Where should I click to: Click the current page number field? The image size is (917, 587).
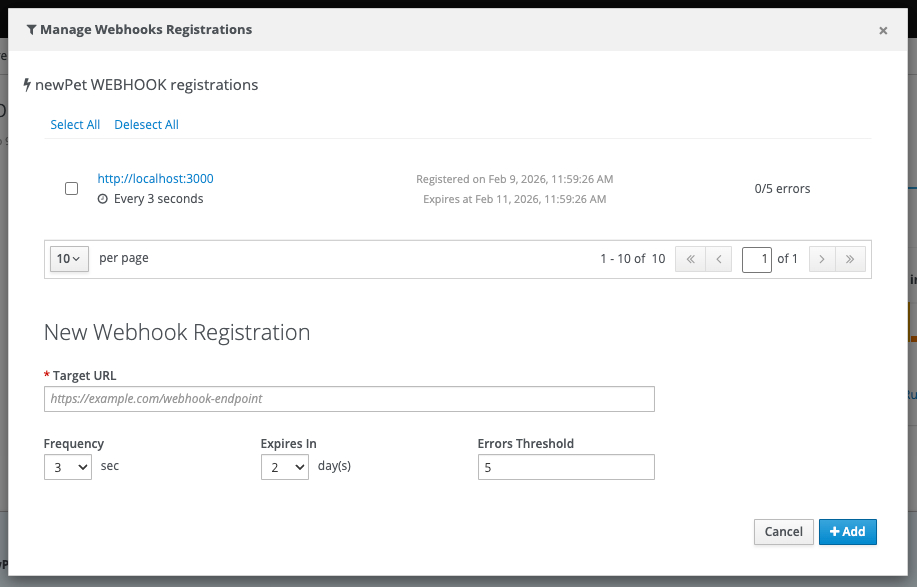757,259
